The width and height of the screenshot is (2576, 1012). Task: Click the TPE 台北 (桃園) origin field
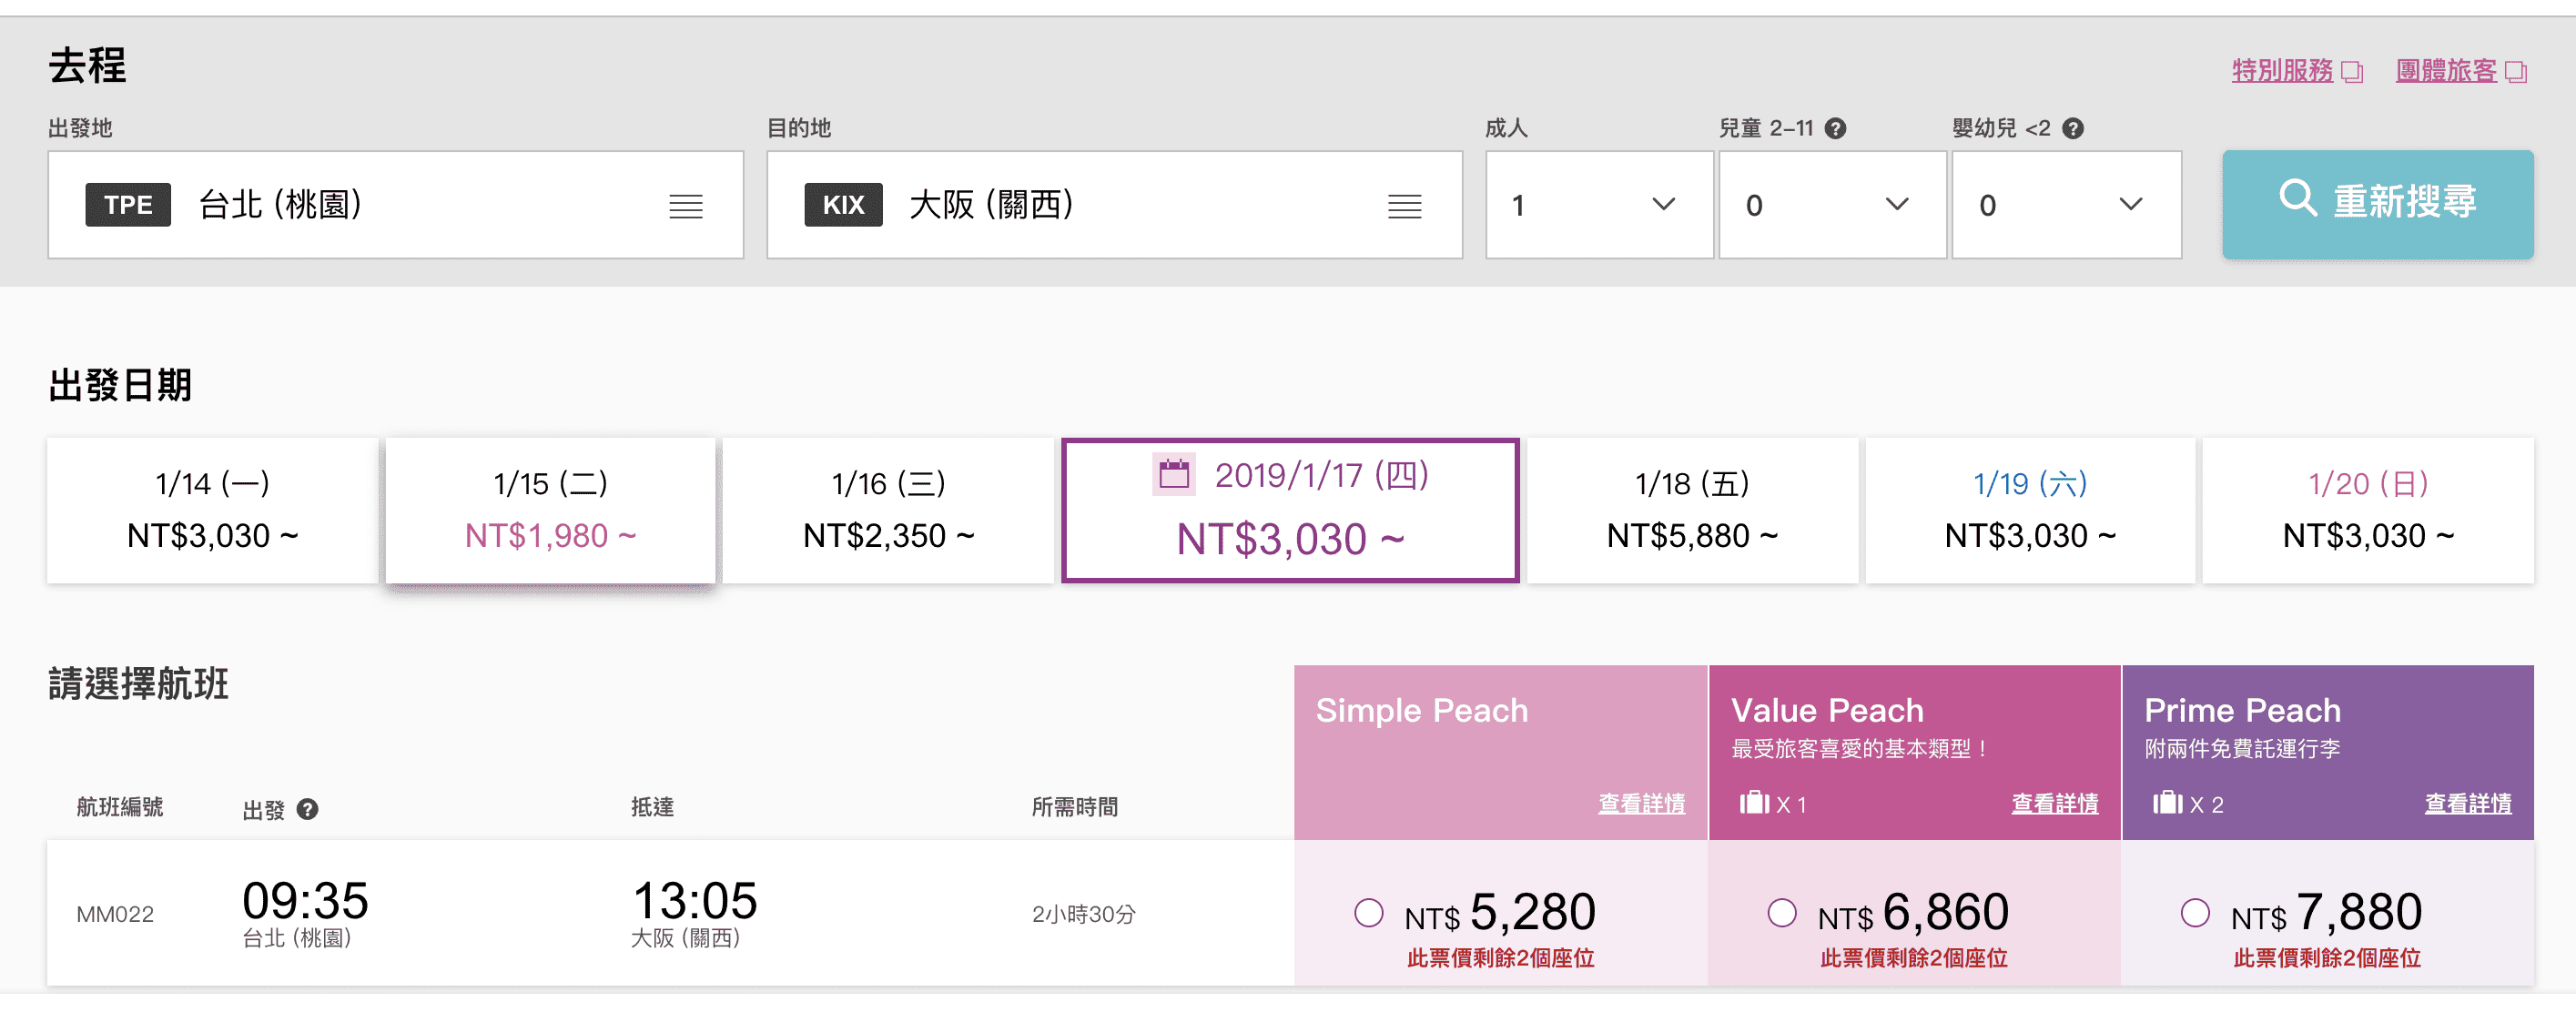395,205
